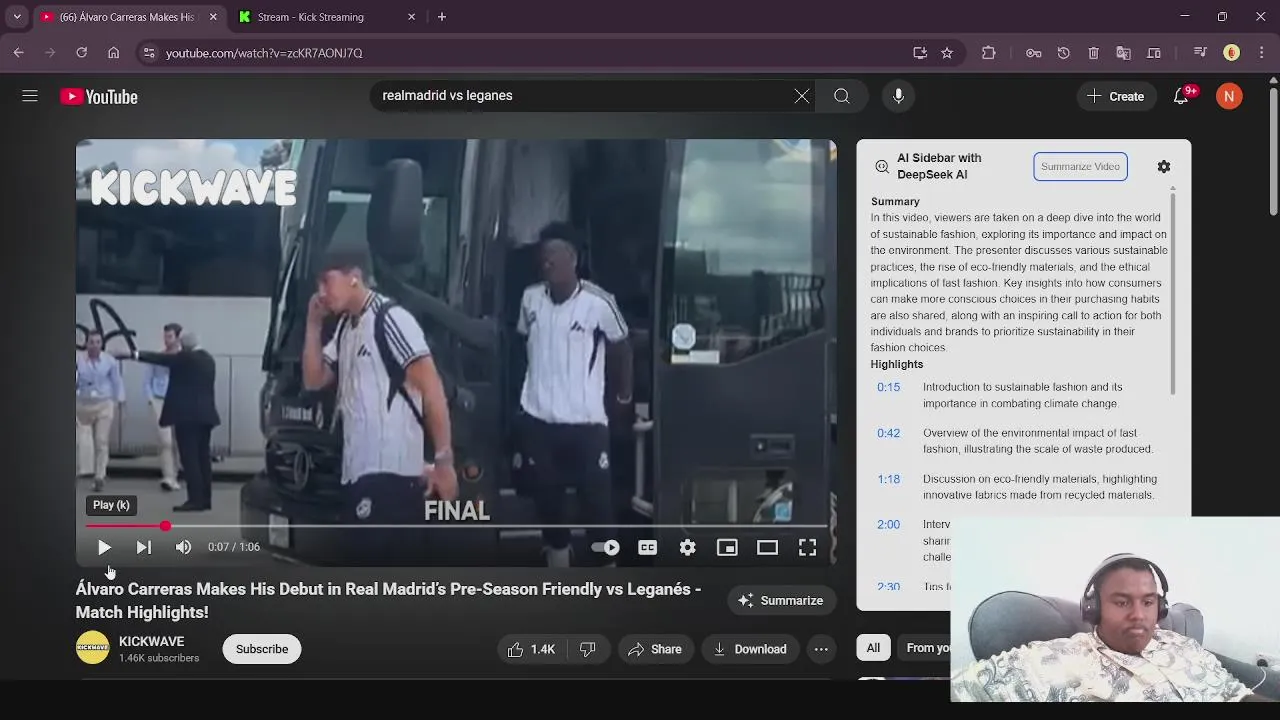This screenshot has height=720, width=1280.
Task: Open the KICKWAVE channel name link
Action: pos(151,641)
